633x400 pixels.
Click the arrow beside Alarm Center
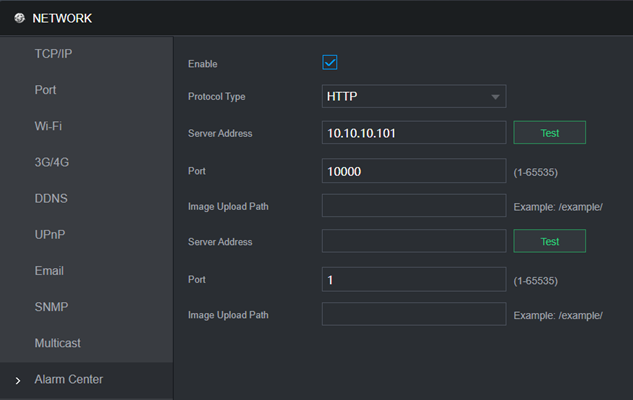18,380
